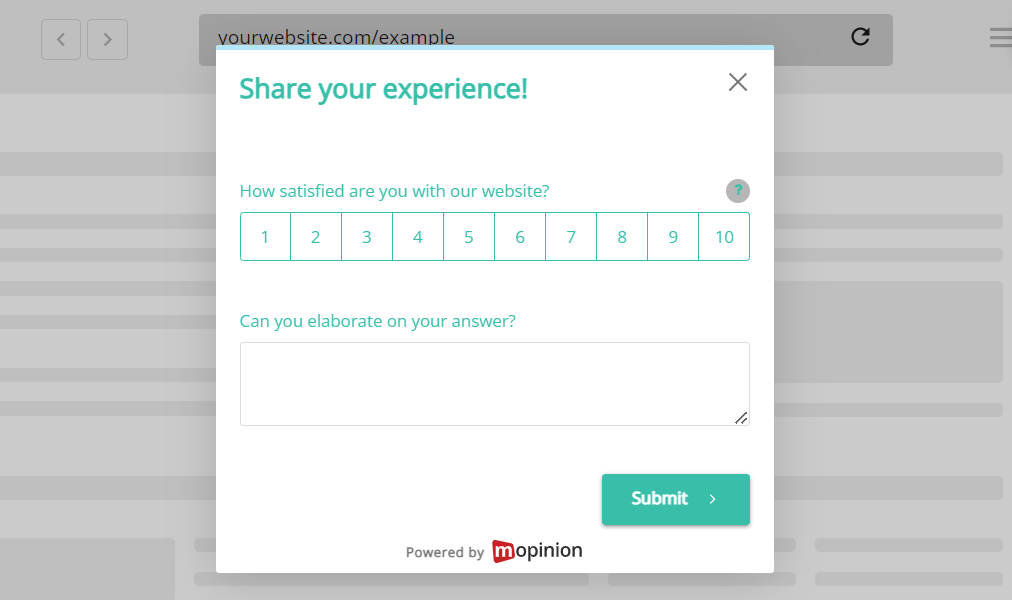Select rating 3 on the satisfaction scale
This screenshot has height=600, width=1012.
[x=367, y=236]
